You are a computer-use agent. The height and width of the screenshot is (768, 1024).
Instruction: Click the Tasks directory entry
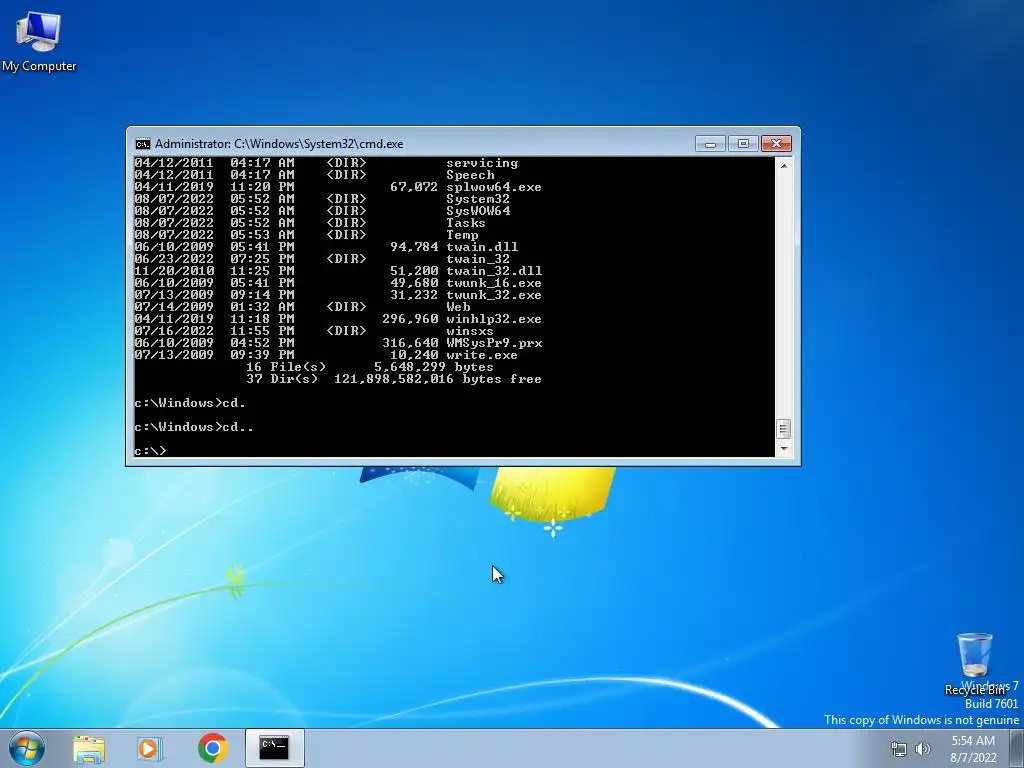coord(466,223)
